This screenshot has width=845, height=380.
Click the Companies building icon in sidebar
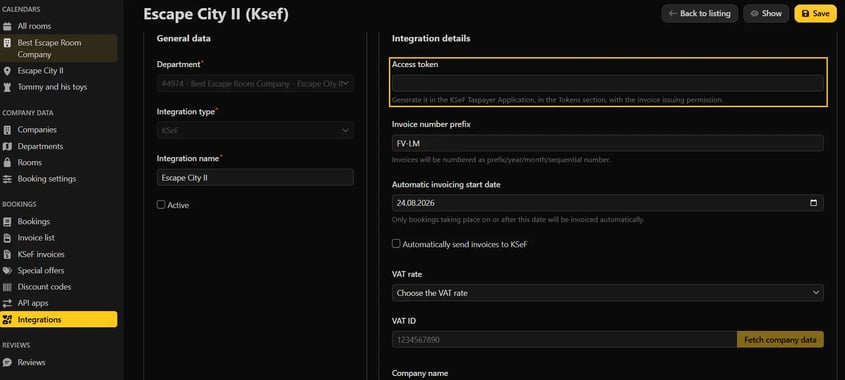(8, 130)
